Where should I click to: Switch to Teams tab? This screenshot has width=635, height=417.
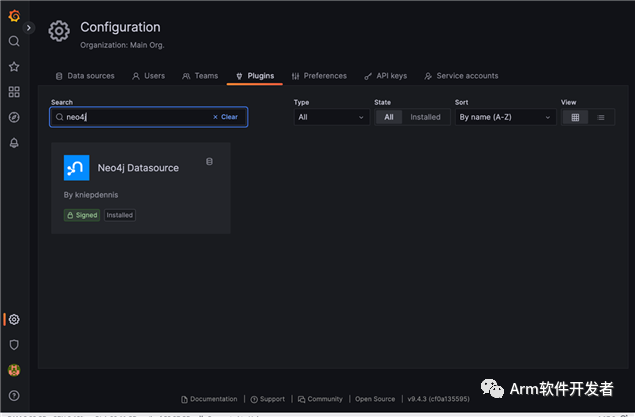tap(200, 76)
